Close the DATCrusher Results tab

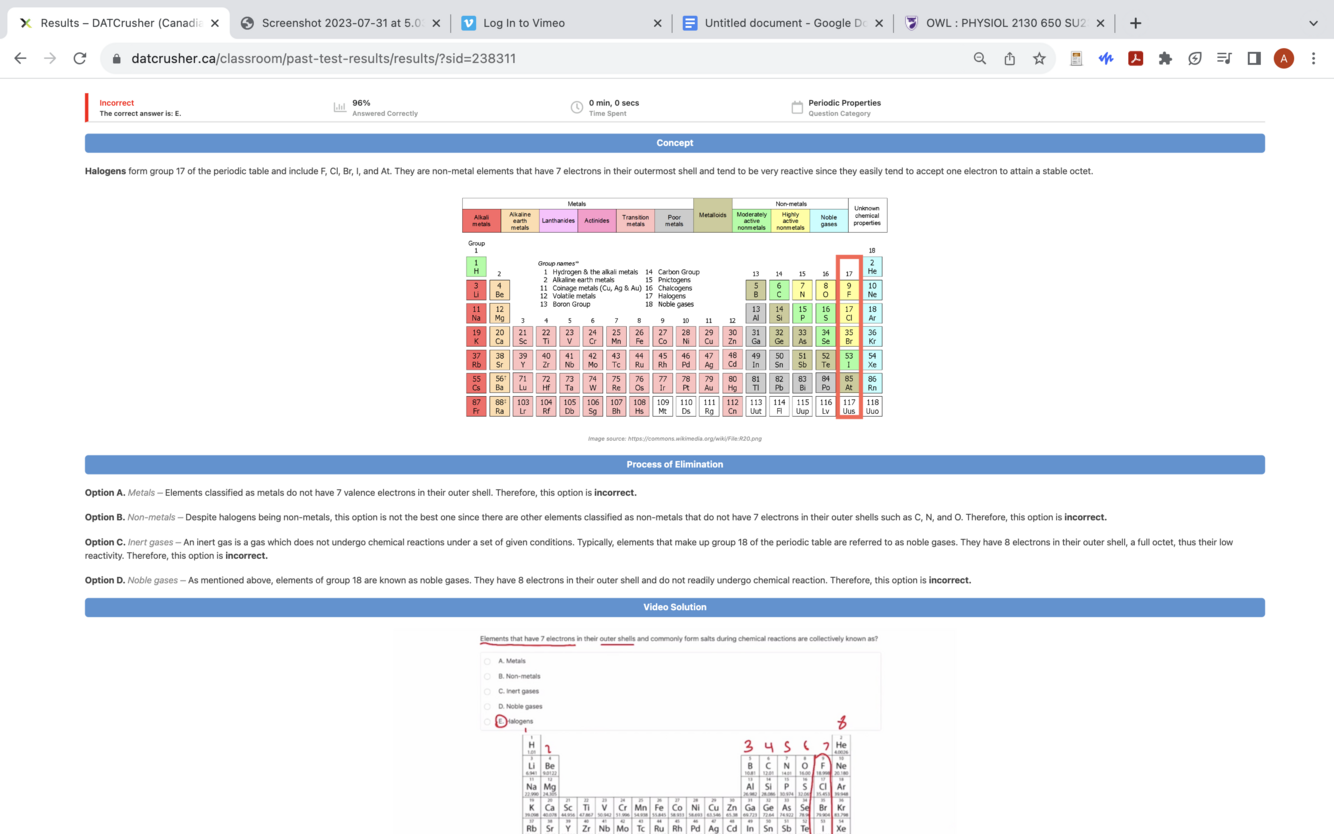[215, 23]
